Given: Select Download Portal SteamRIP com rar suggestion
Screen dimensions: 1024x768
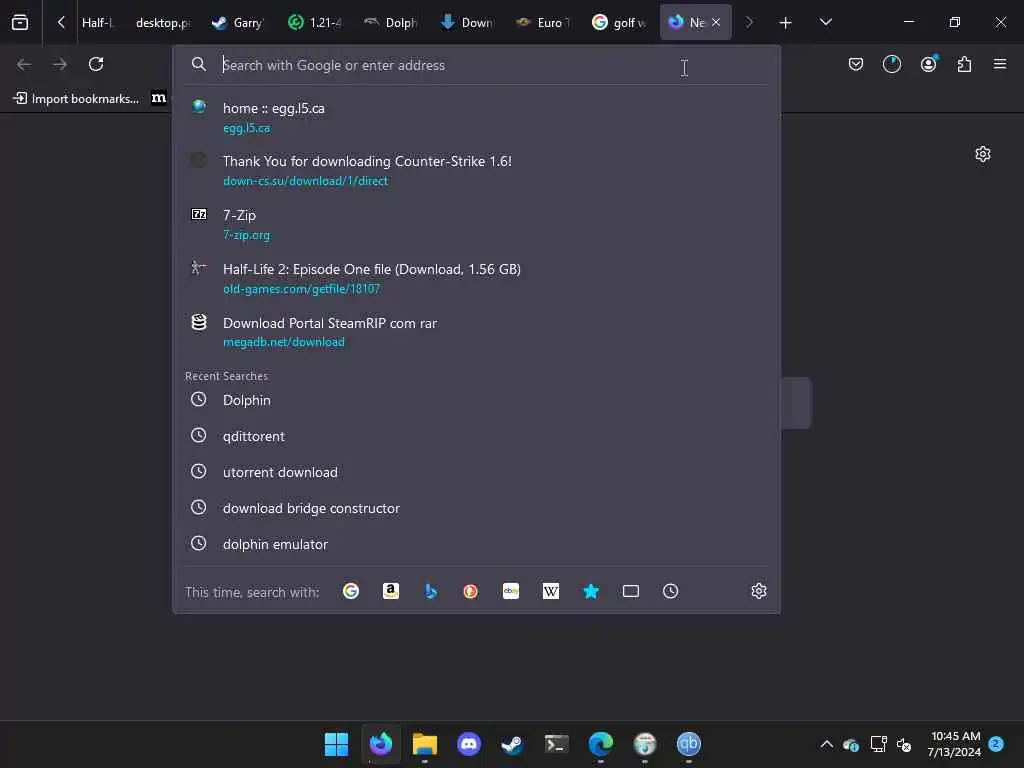Looking at the screenshot, I should pyautogui.click(x=477, y=332).
